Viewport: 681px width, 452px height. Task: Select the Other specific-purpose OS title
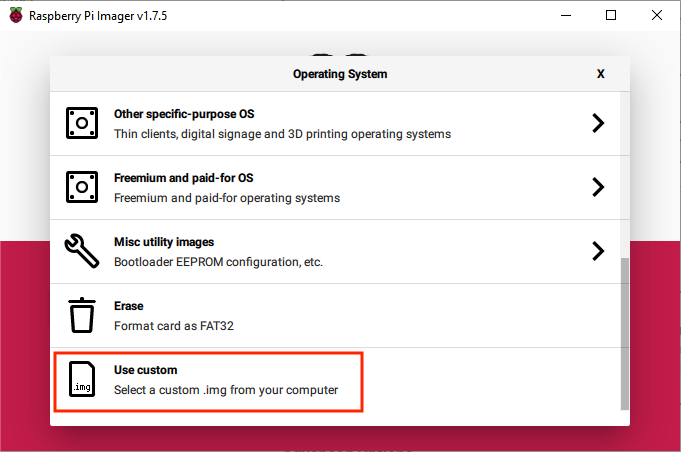tap(183, 114)
